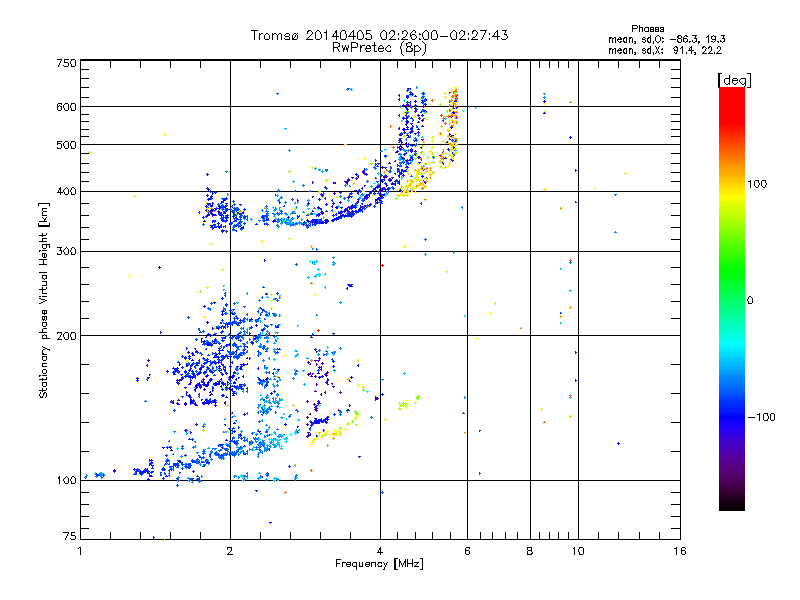Click the x-axis tick label '6'

coord(467,551)
